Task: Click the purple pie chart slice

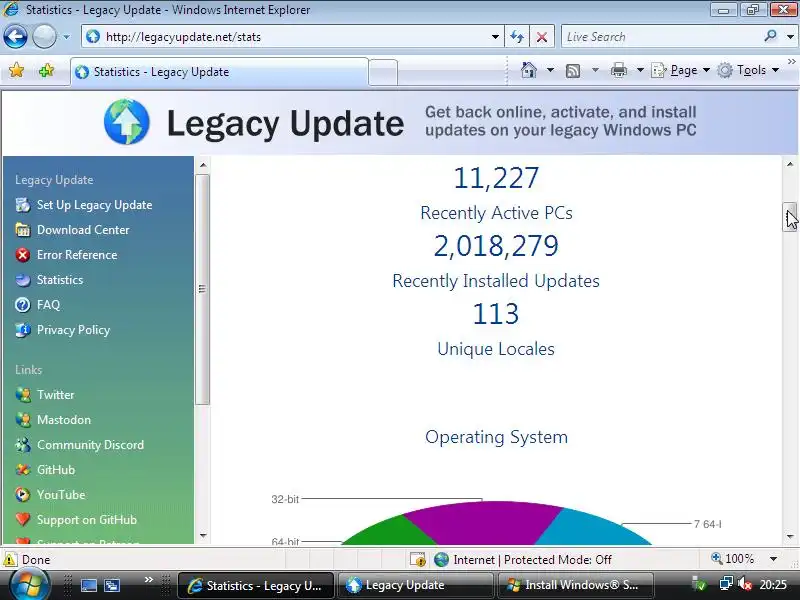Action: pos(485,523)
